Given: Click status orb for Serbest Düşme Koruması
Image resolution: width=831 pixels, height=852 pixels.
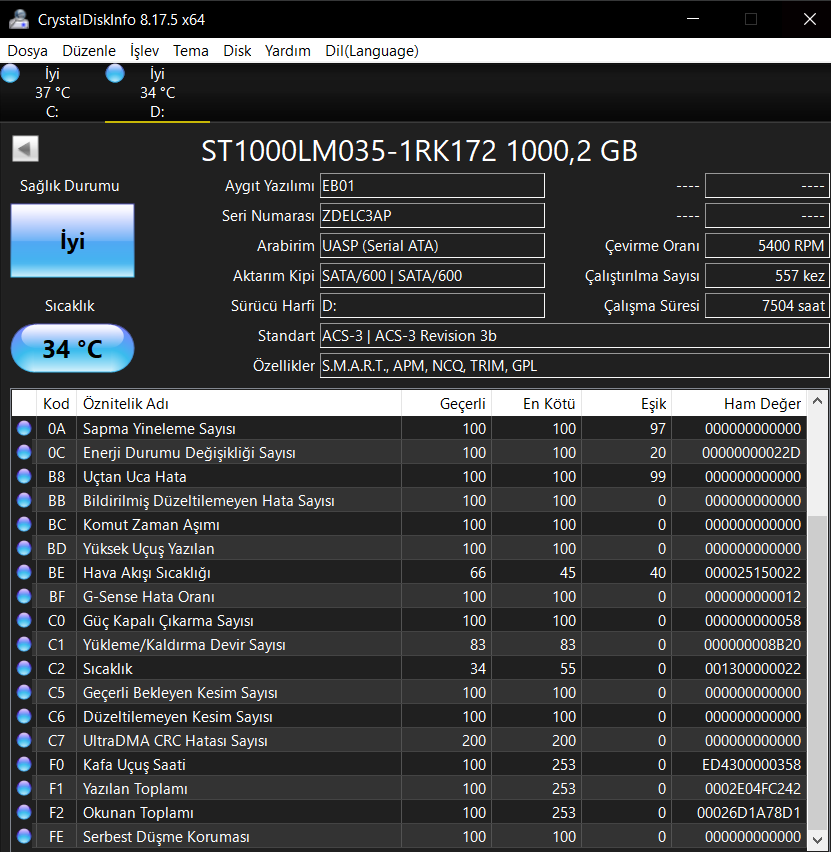Looking at the screenshot, I should (x=23, y=837).
